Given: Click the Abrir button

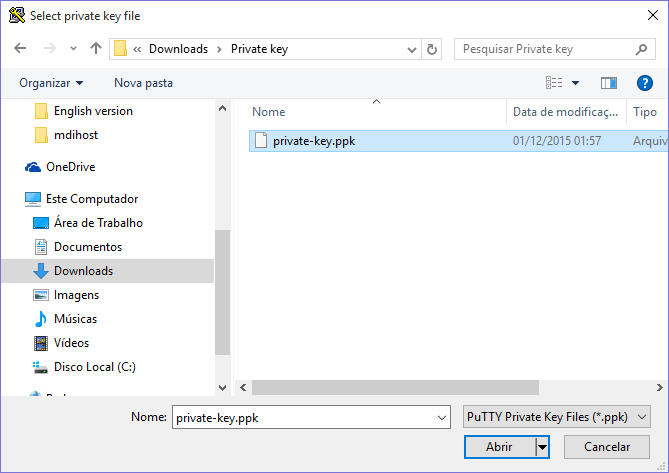Looking at the screenshot, I should pos(499,447).
